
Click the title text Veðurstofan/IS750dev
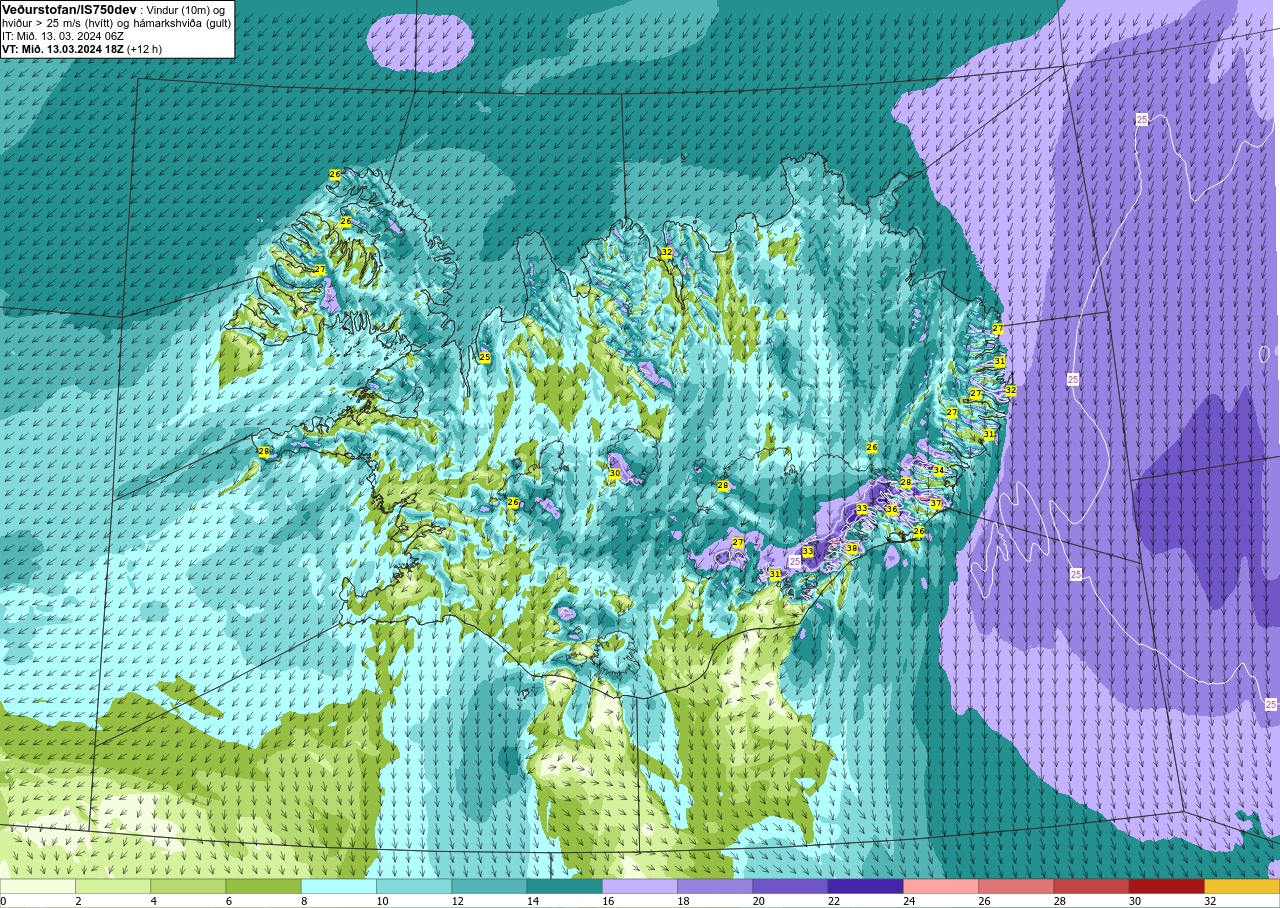point(70,9)
